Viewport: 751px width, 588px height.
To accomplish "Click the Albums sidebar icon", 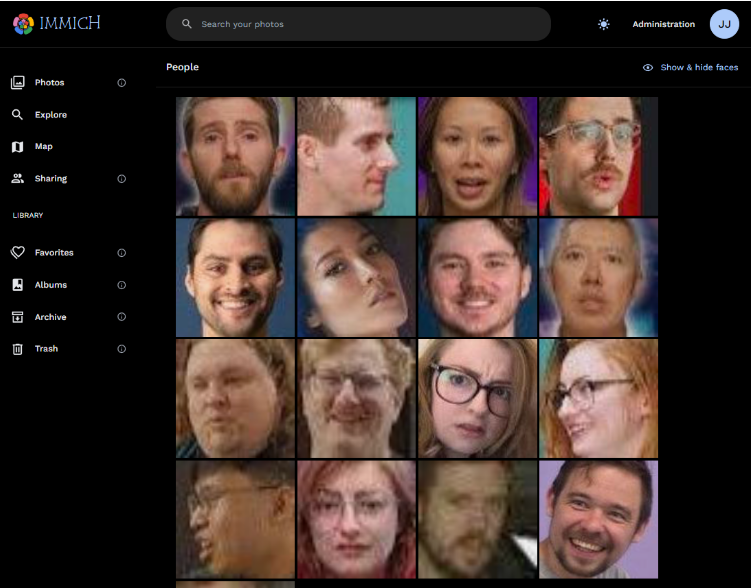I will 17,285.
